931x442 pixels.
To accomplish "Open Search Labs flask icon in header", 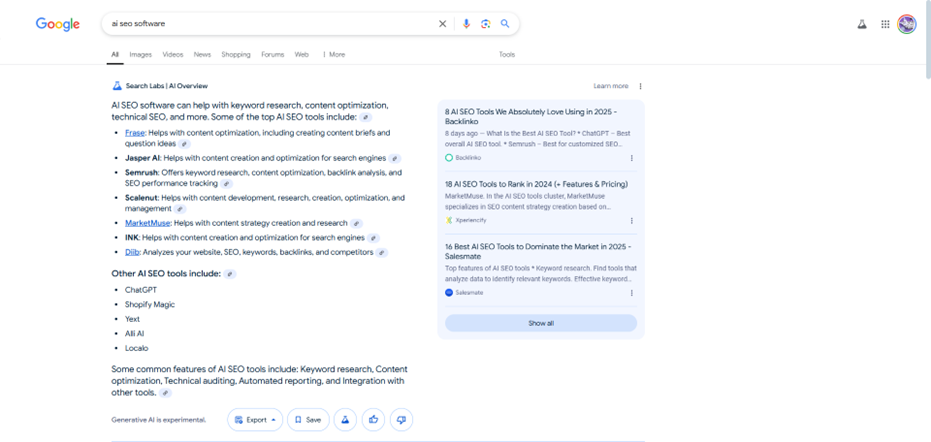I will pyautogui.click(x=861, y=24).
